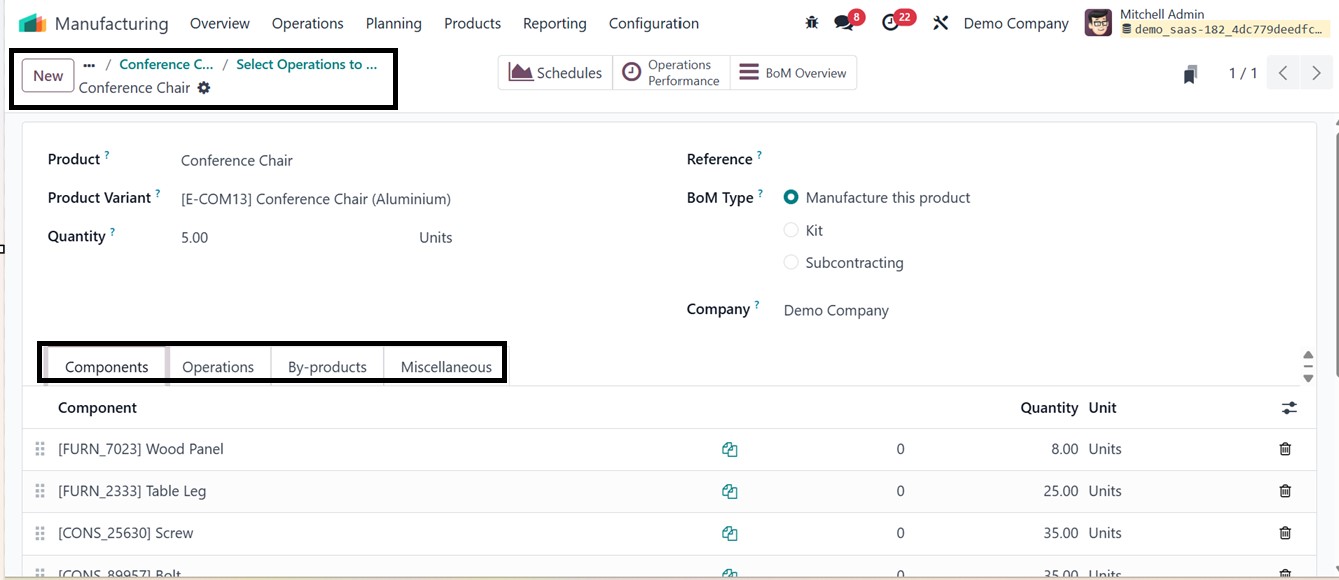Select the Kit BoM type
The width and height of the screenshot is (1339, 580).
pos(791,230)
